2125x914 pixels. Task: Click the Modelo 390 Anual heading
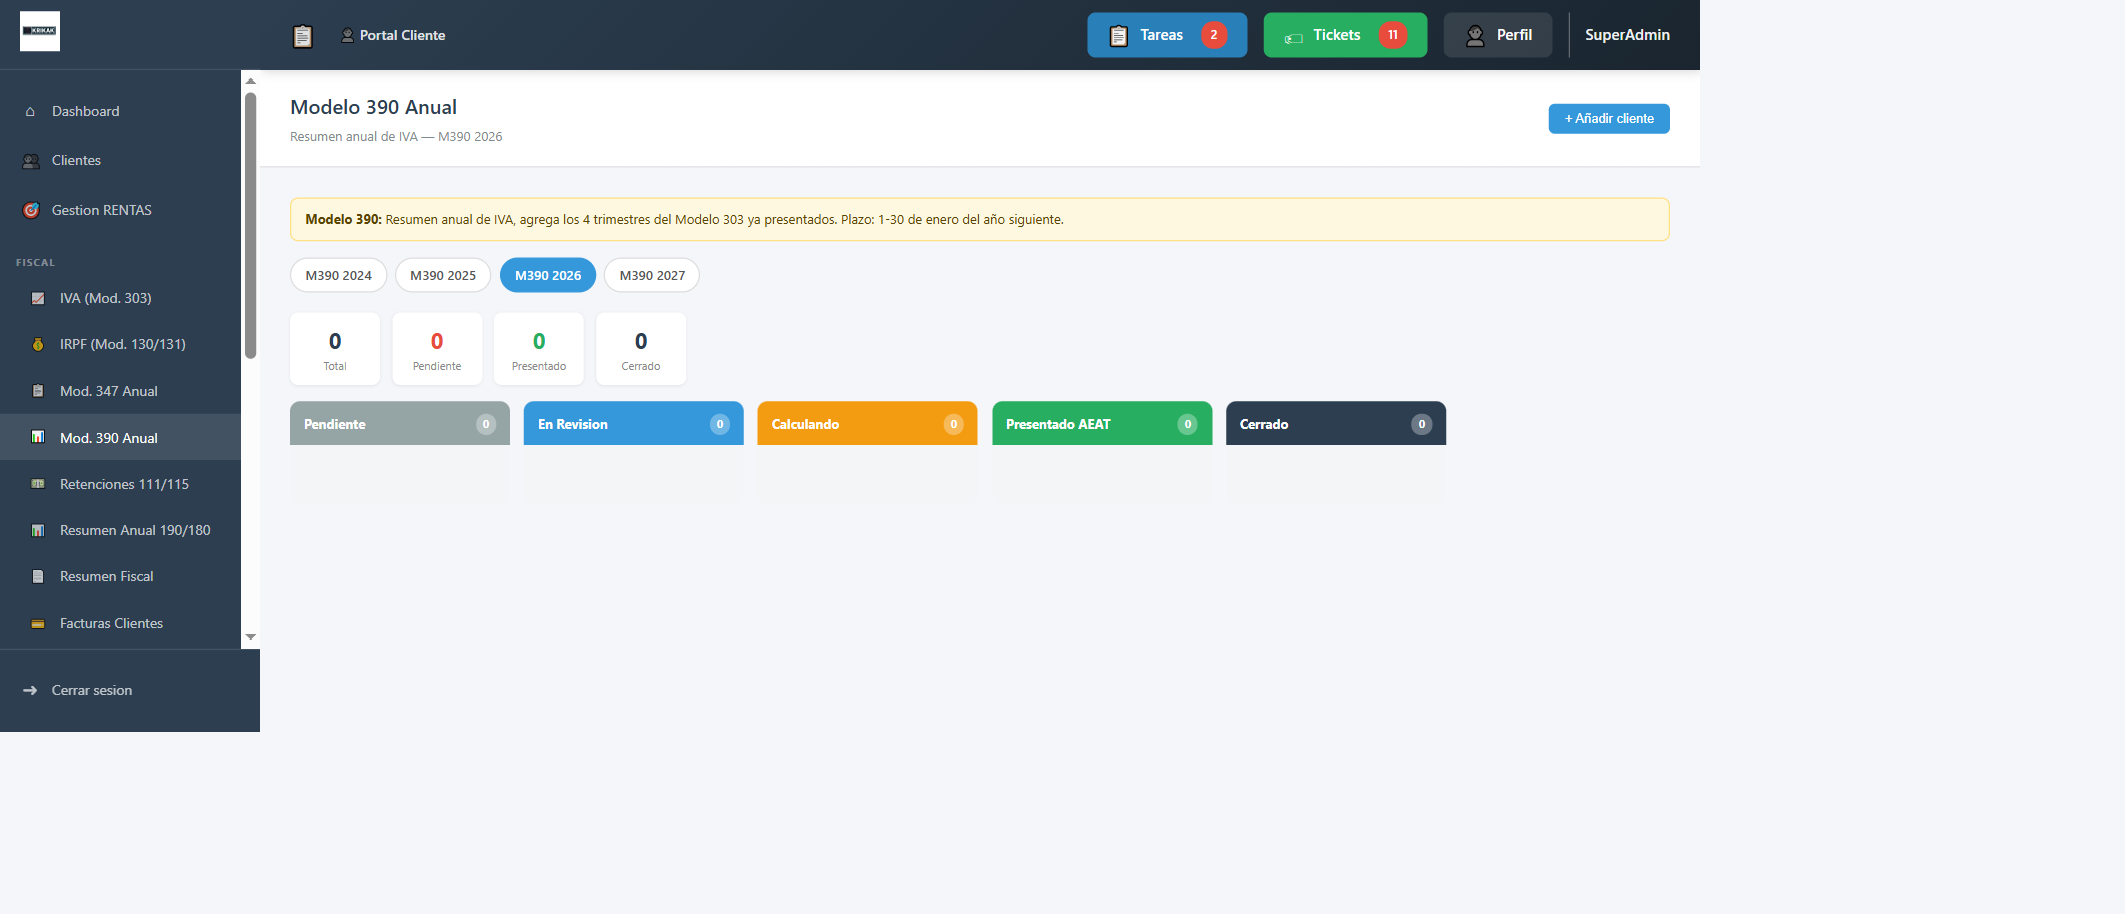point(373,107)
